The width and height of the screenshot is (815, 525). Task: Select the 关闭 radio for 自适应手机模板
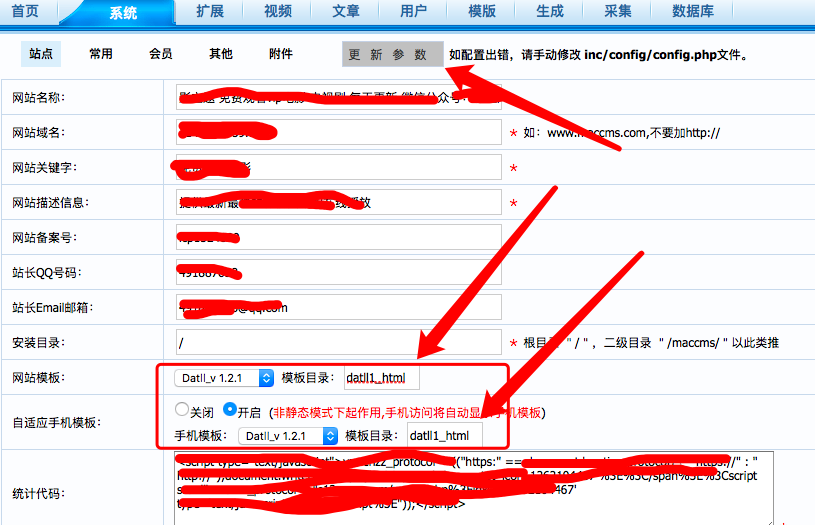click(181, 410)
